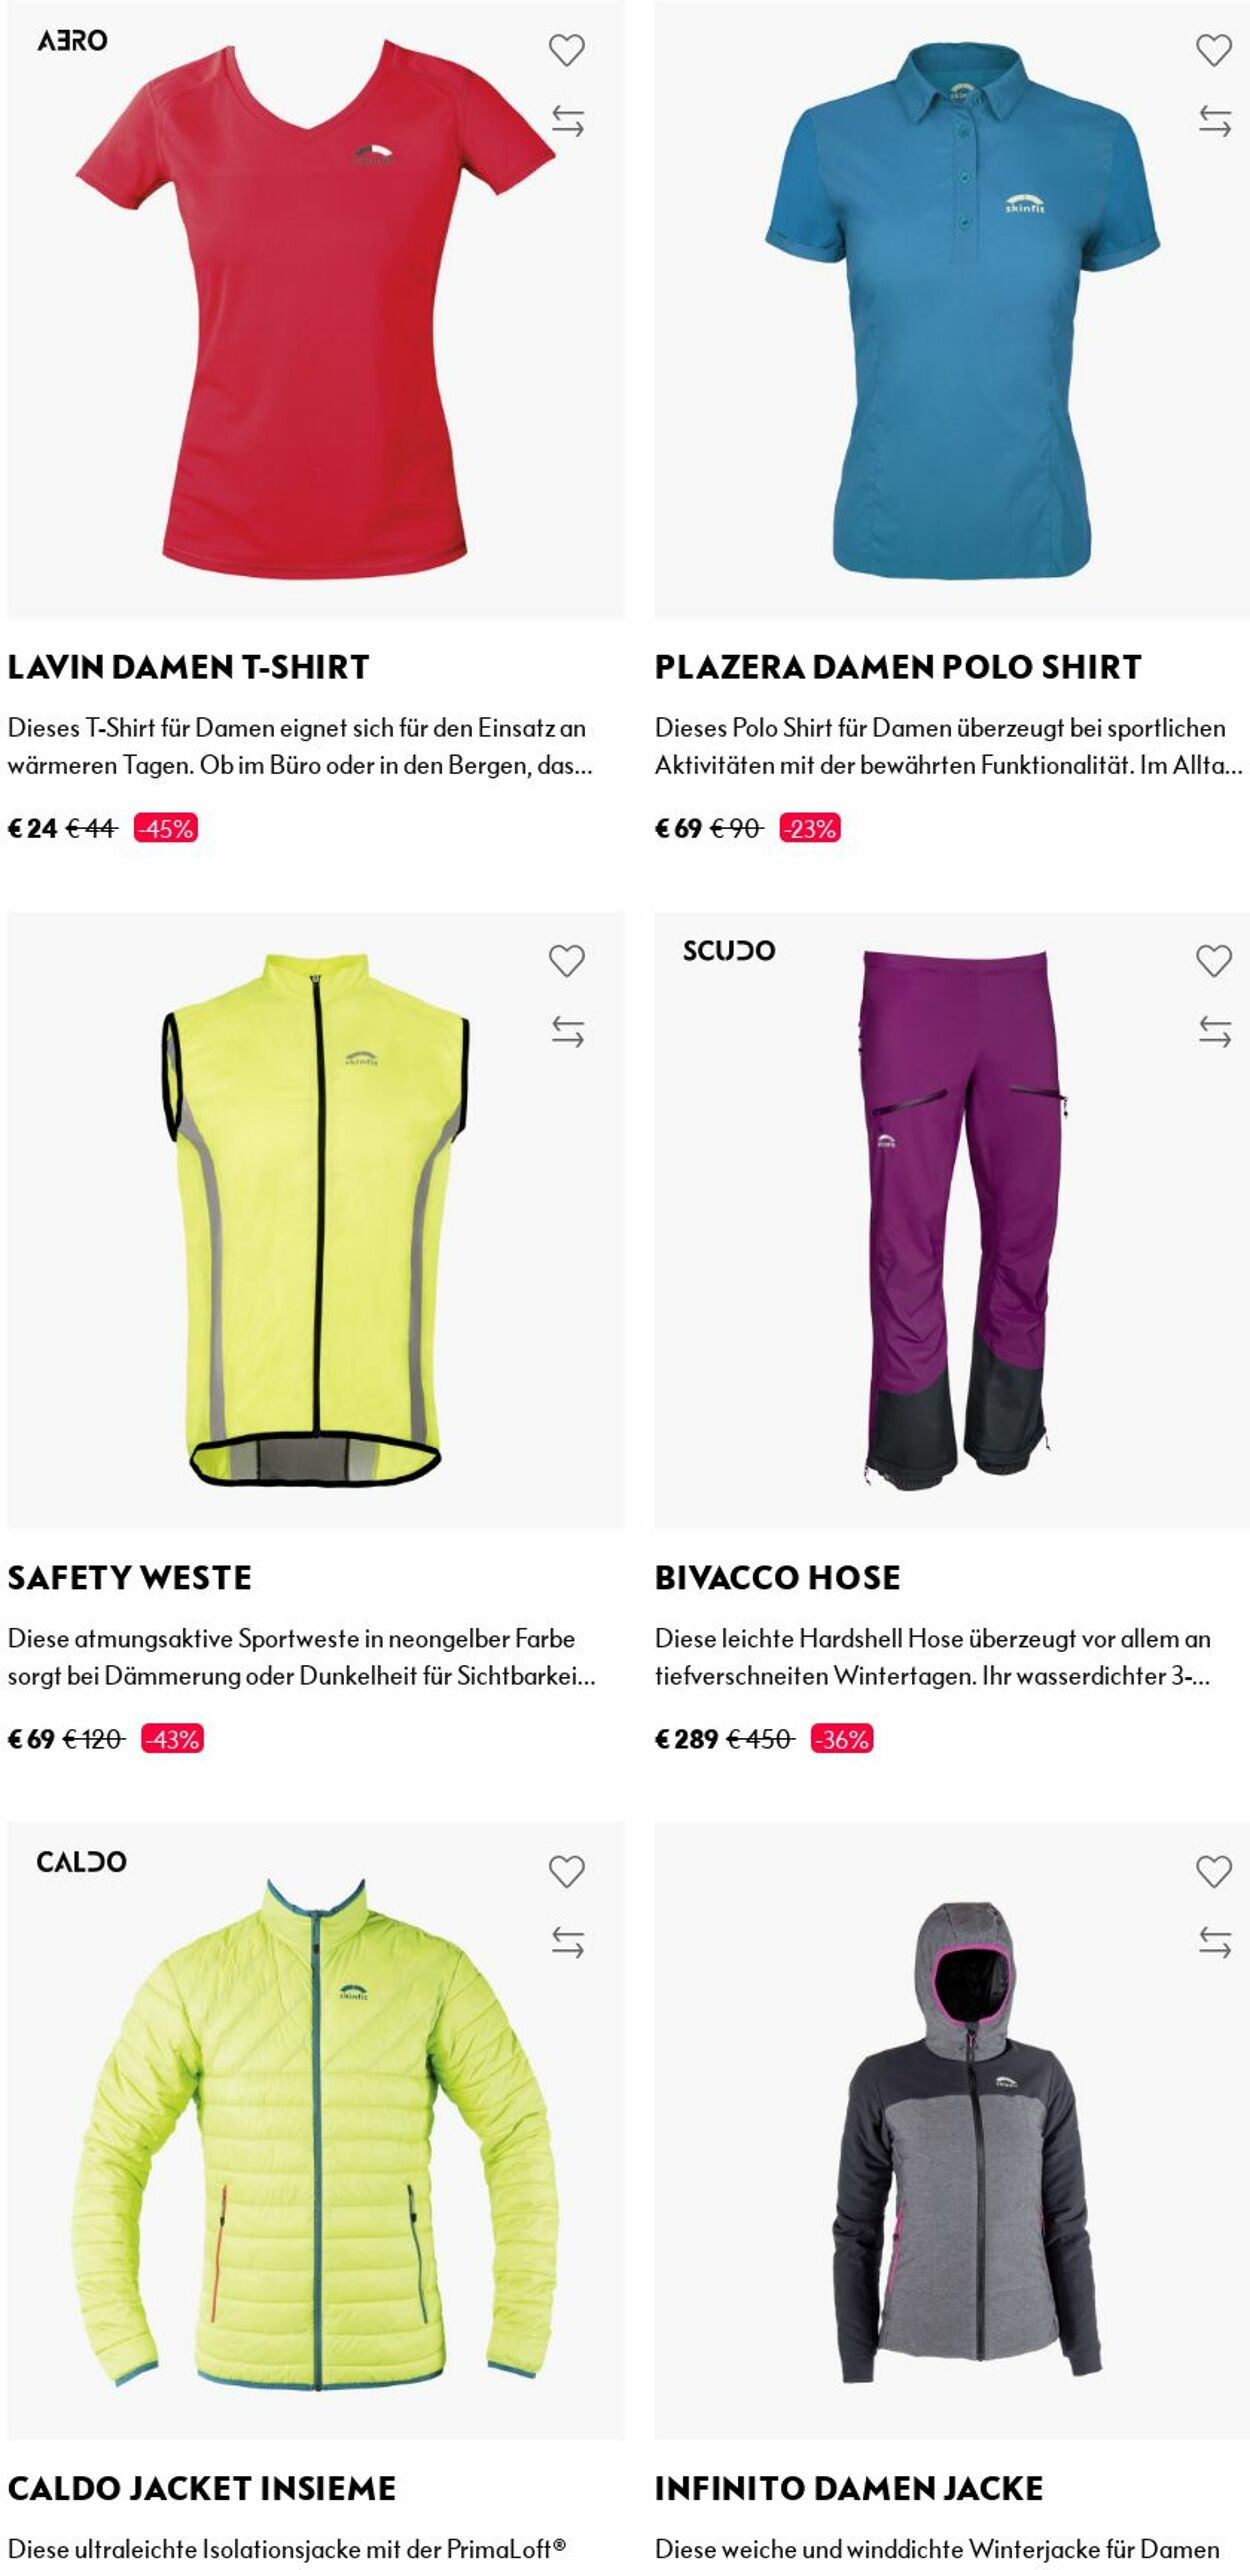Add Lavin Damen T-Shirt to wishlist
The height and width of the screenshot is (2570, 1250).
tap(566, 50)
